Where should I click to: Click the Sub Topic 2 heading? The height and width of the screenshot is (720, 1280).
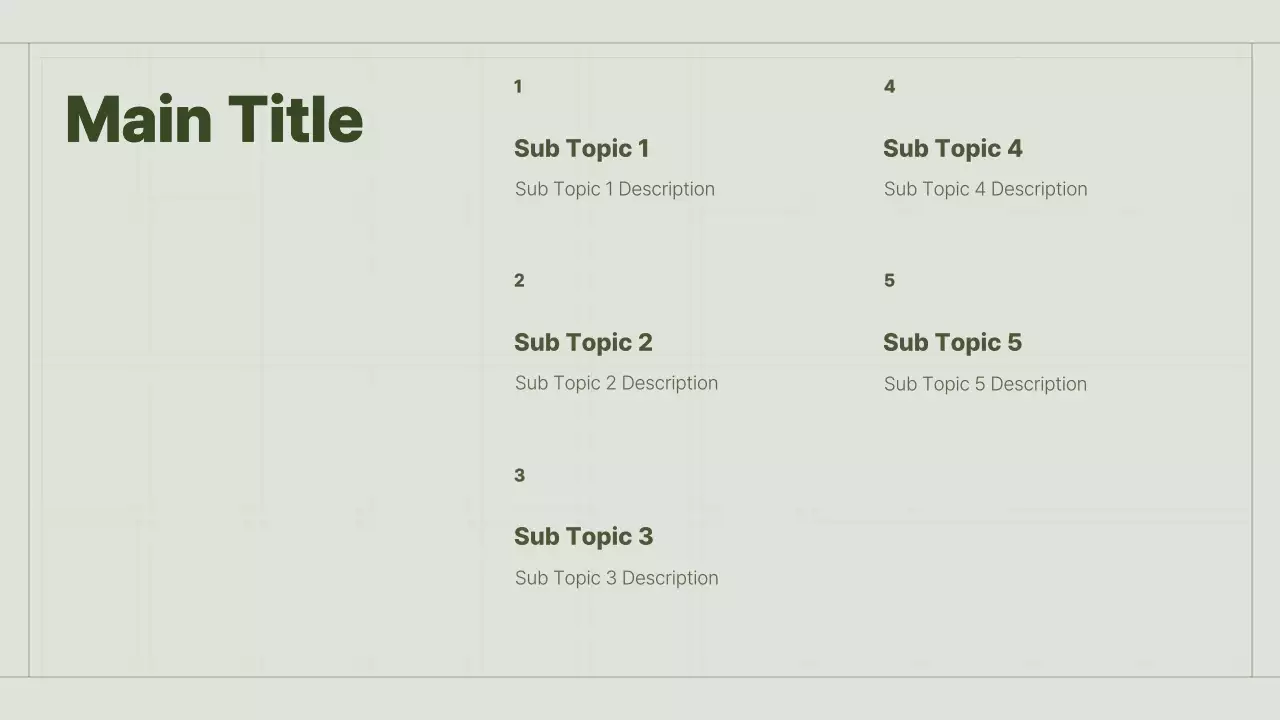(583, 343)
